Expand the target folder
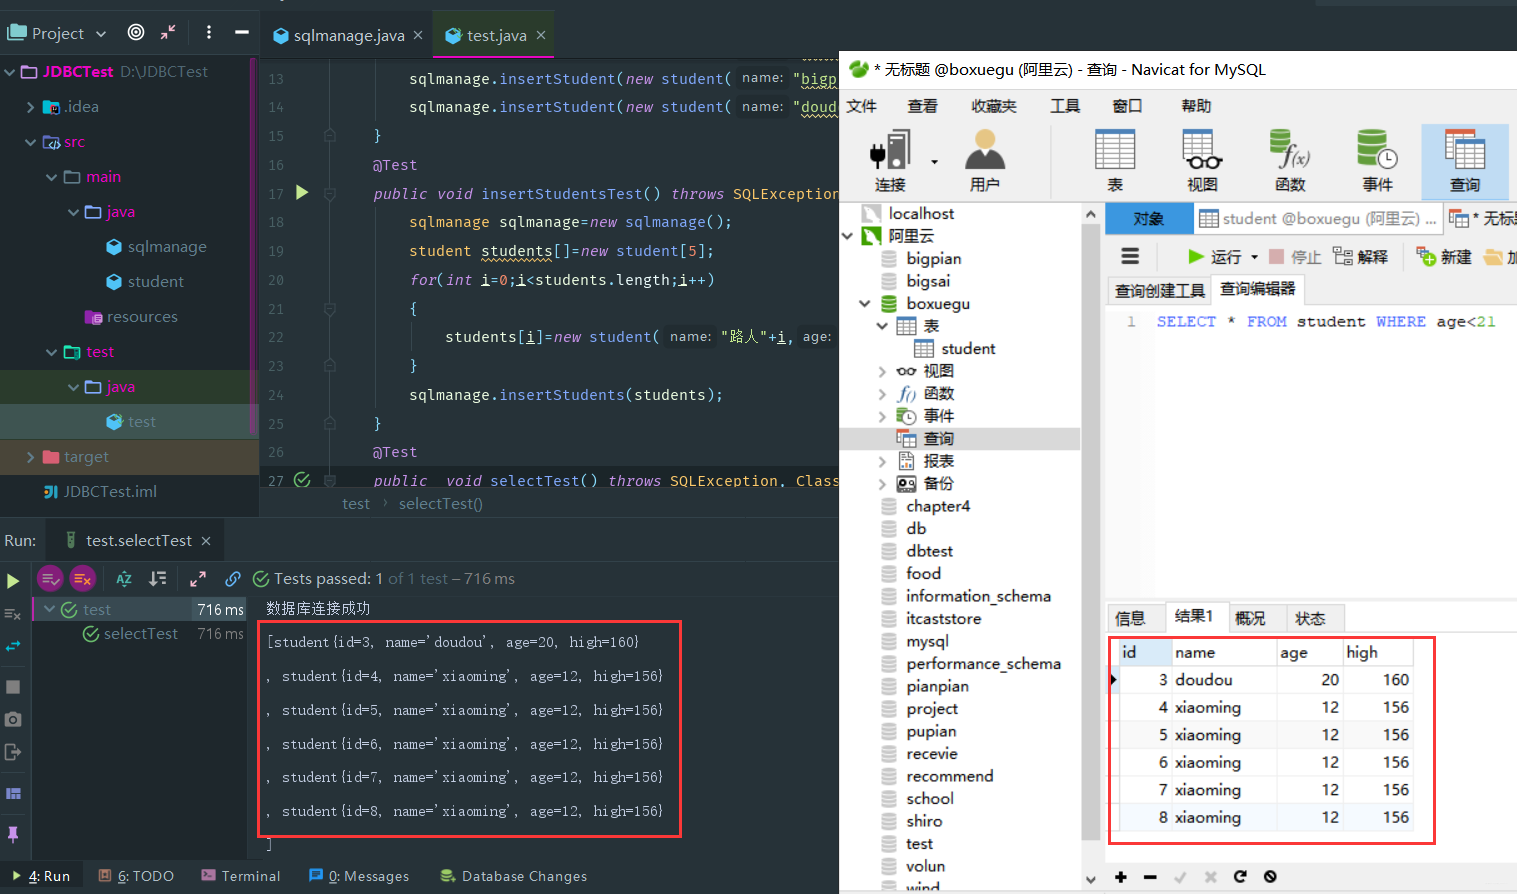 point(31,457)
